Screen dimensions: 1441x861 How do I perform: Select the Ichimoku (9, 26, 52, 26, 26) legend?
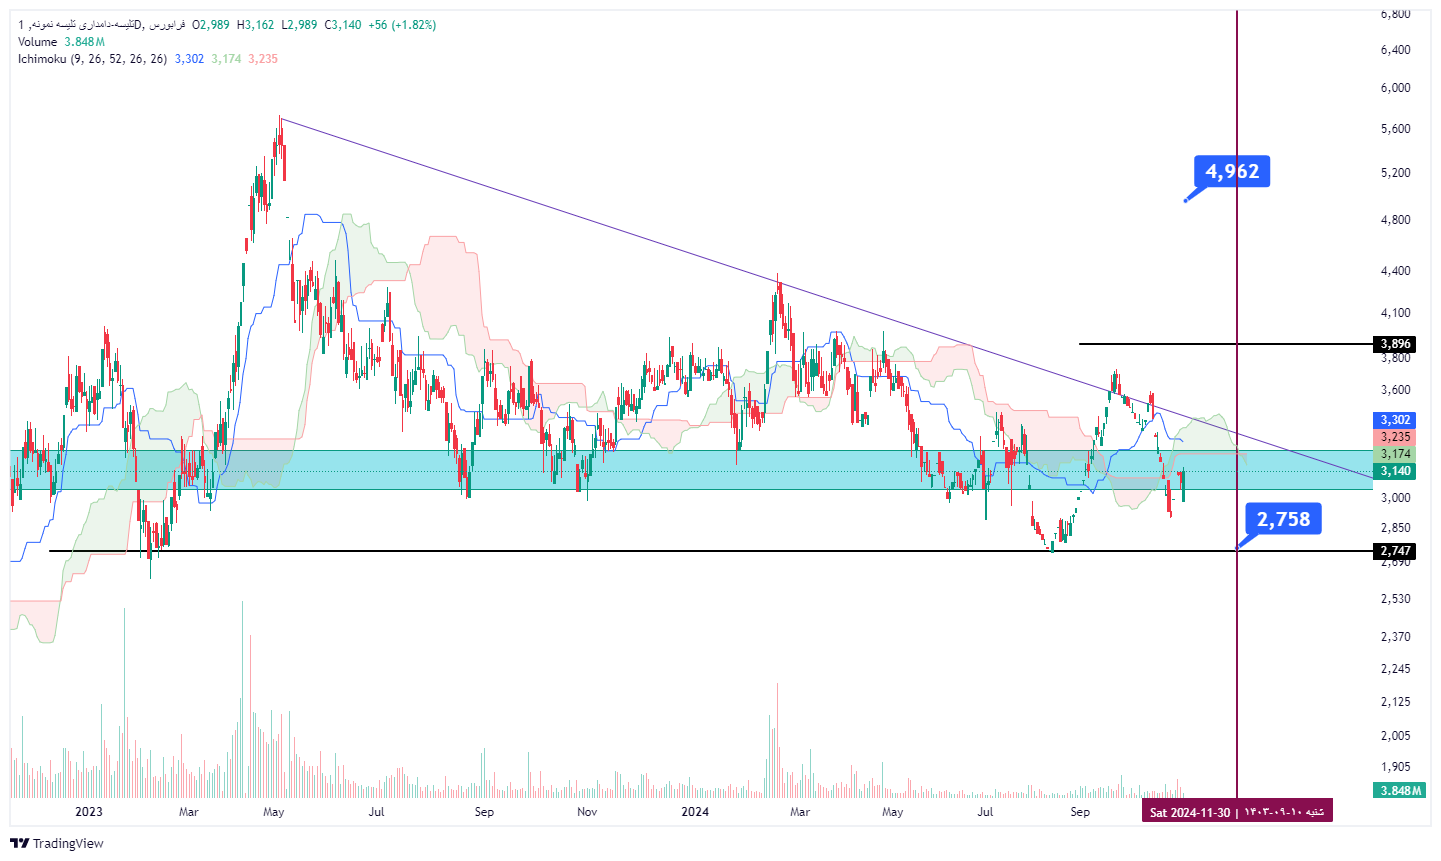coord(92,59)
